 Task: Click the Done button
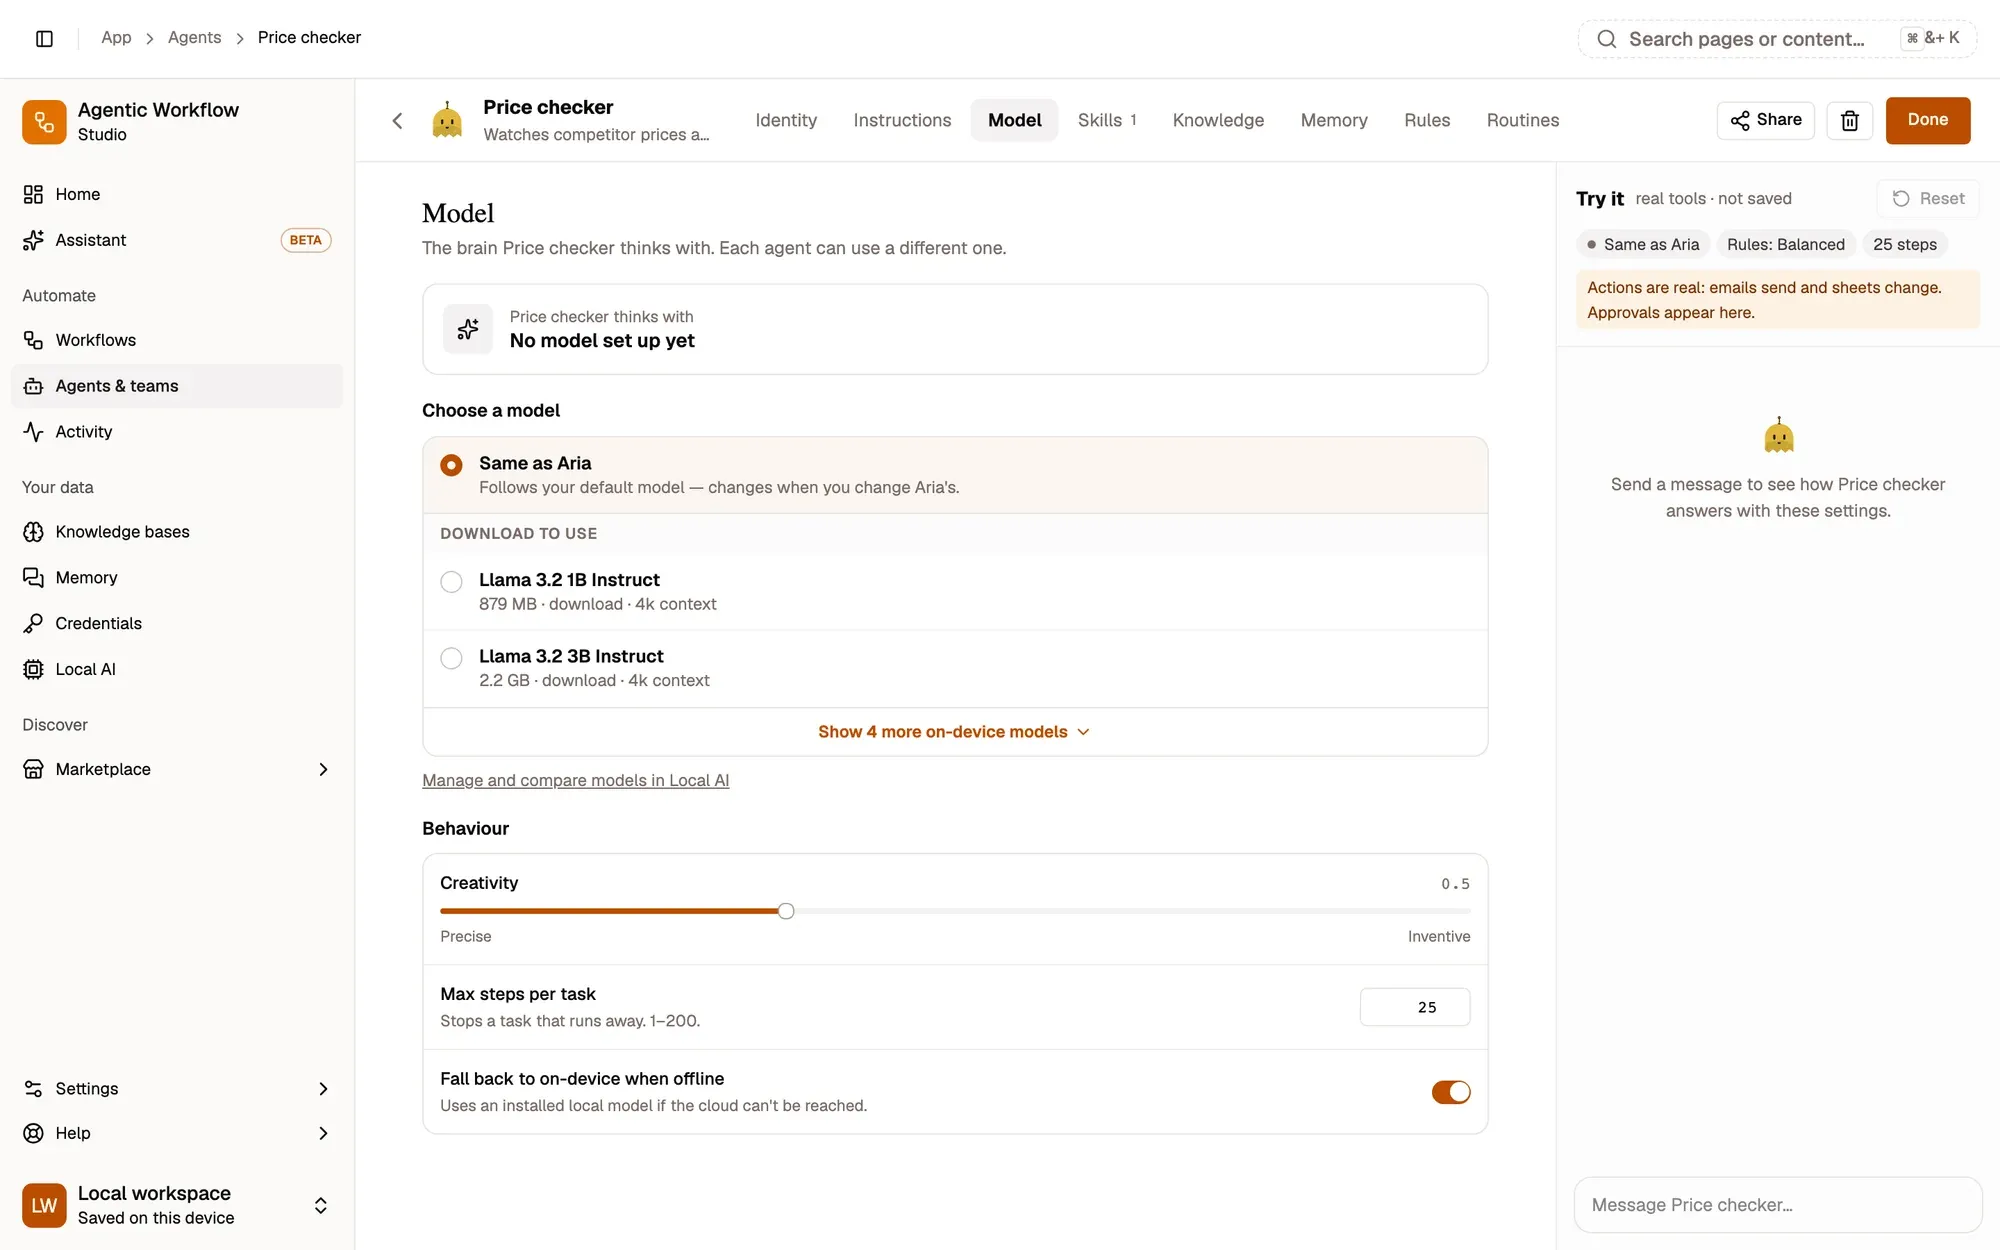pos(1927,120)
